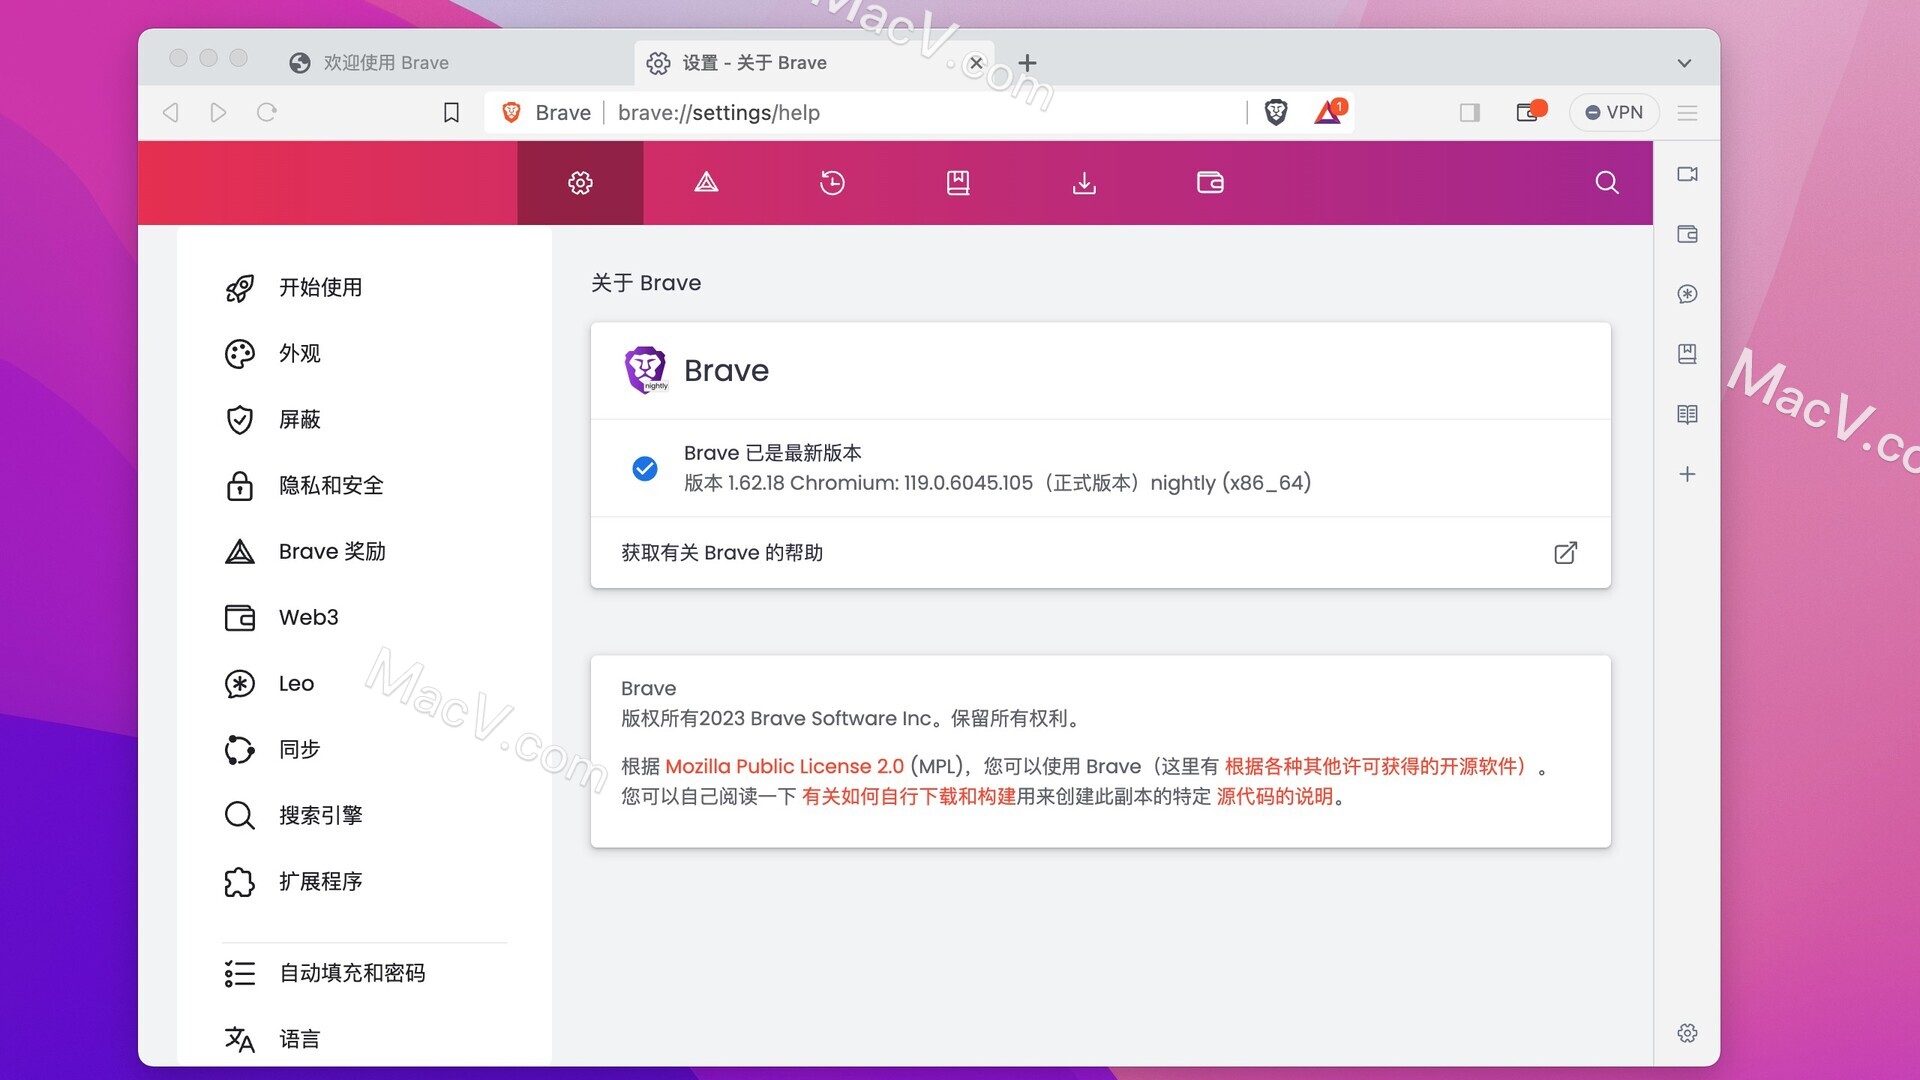Open Wallet icon in pink header
Image resolution: width=1920 pixels, height=1080 pixels.
point(1210,183)
